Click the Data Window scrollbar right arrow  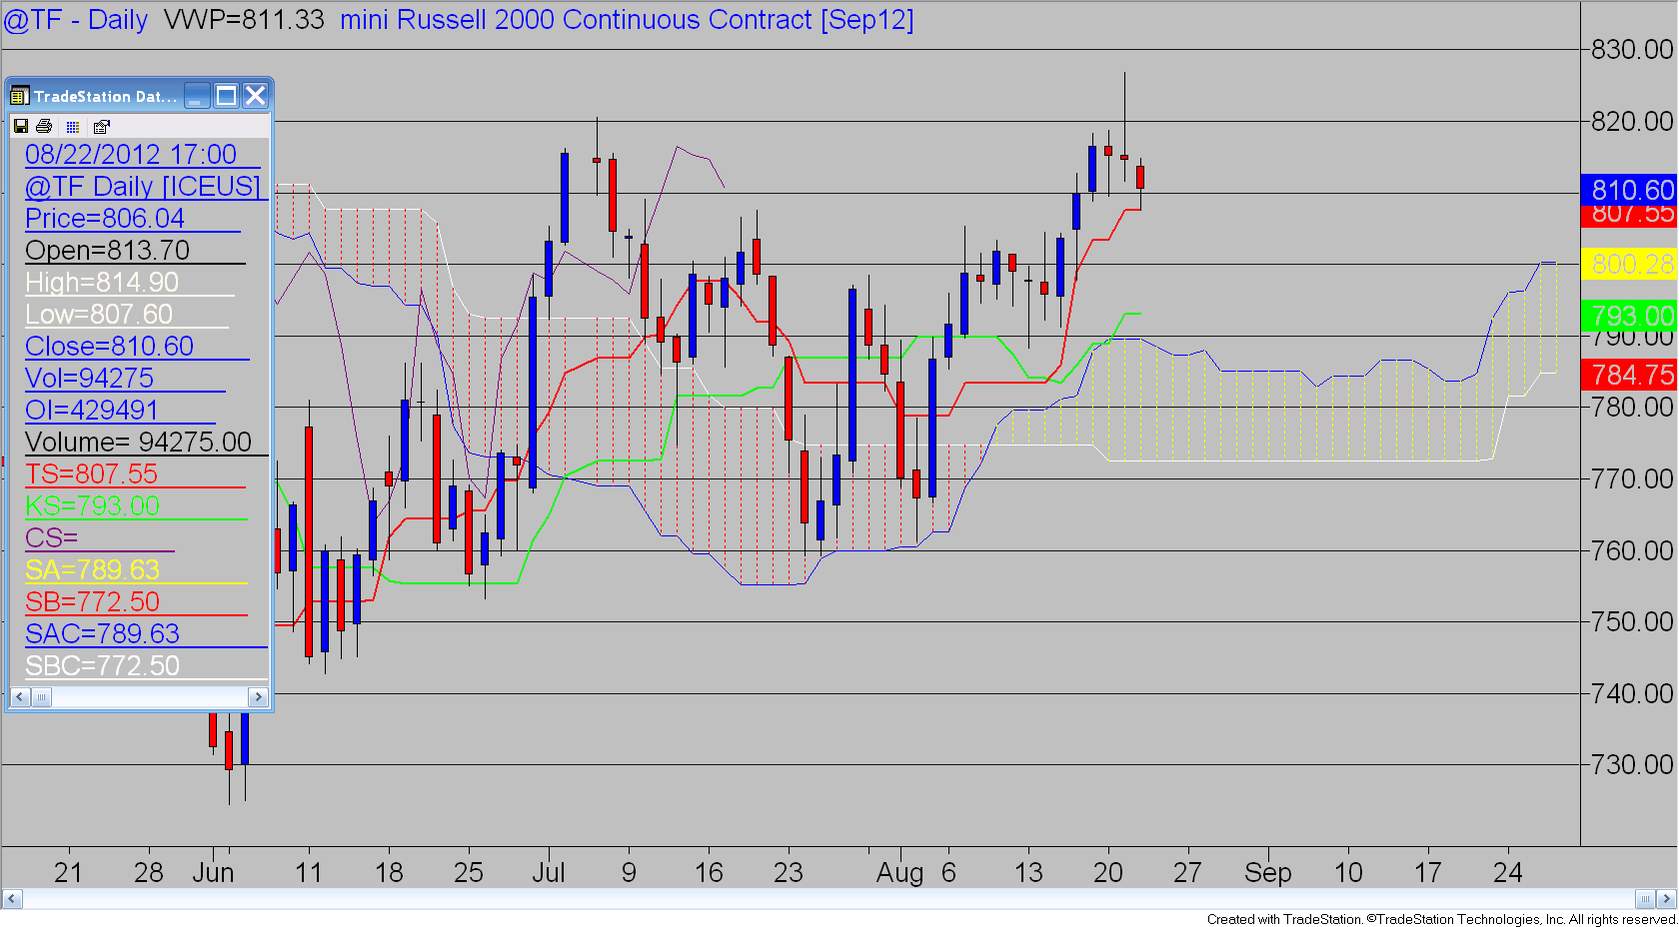(x=258, y=697)
